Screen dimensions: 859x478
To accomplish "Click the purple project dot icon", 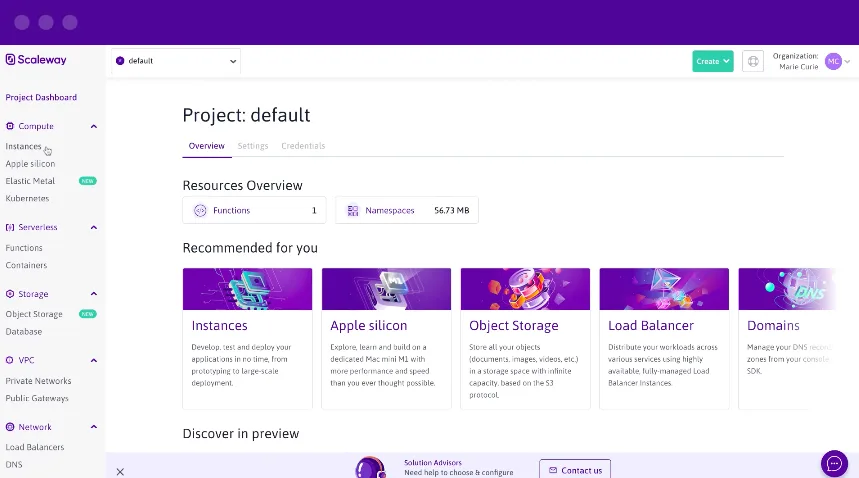I will (x=120, y=61).
